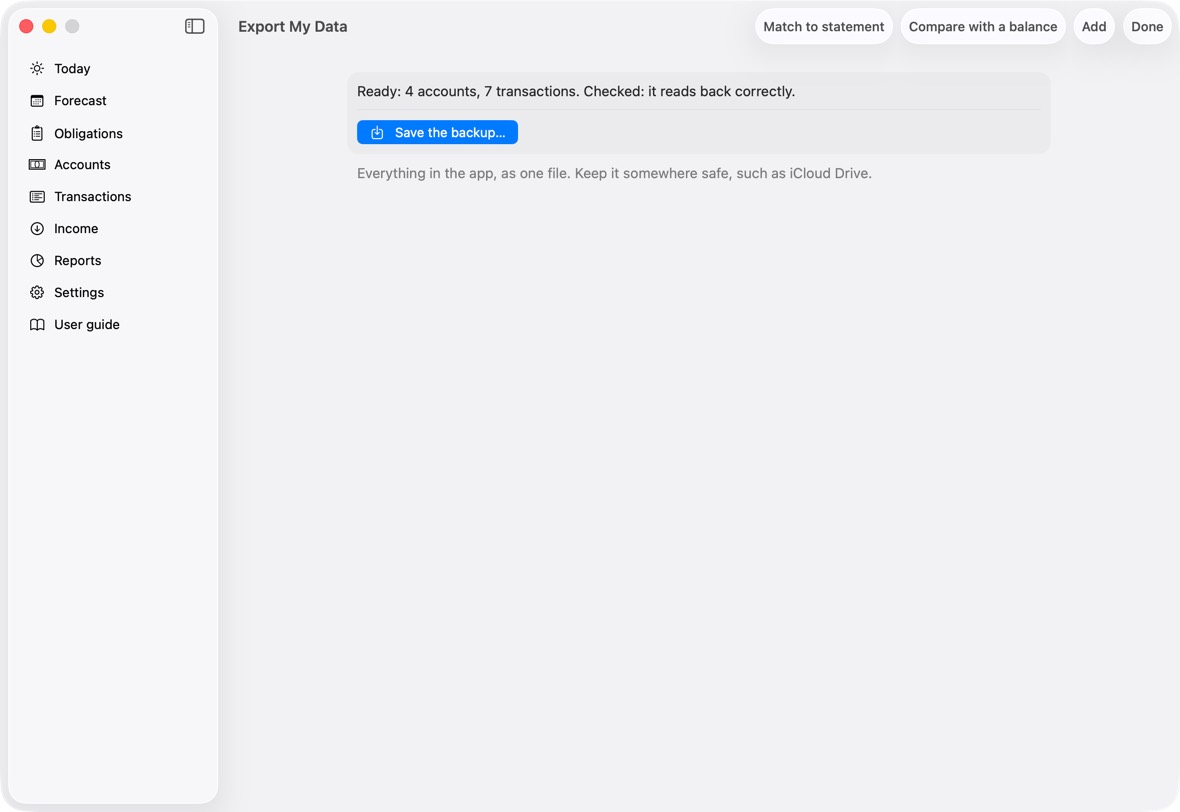Select Income in the sidebar
The image size is (1180, 812).
tap(76, 229)
